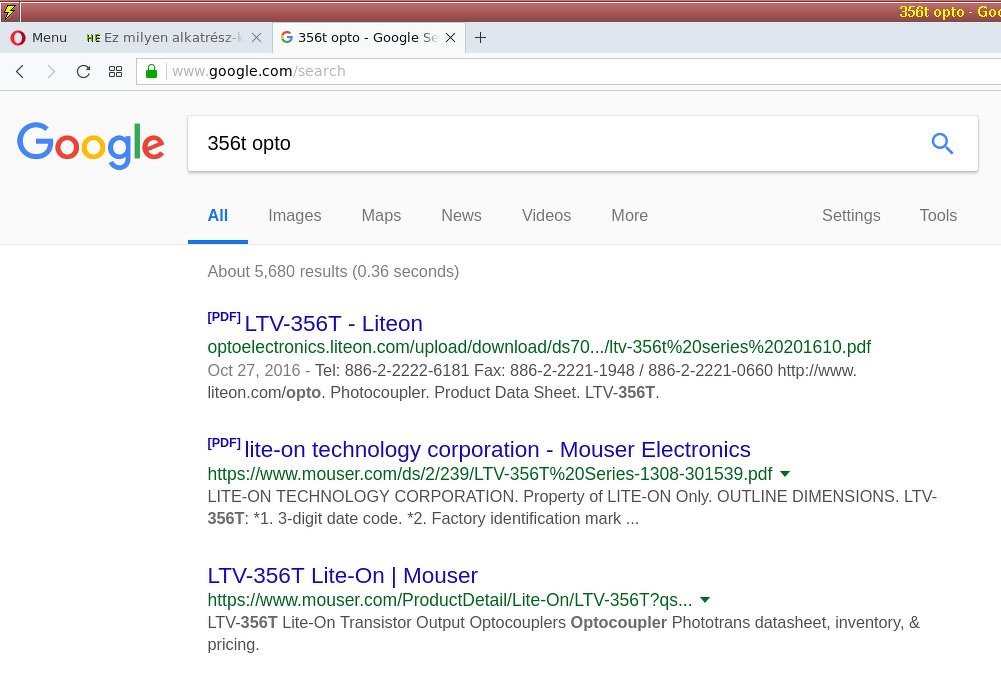Screen dimensions: 1001x674
Task: Expand dropdown arrow next to ProductDetail URL
Action: pyautogui.click(x=705, y=600)
